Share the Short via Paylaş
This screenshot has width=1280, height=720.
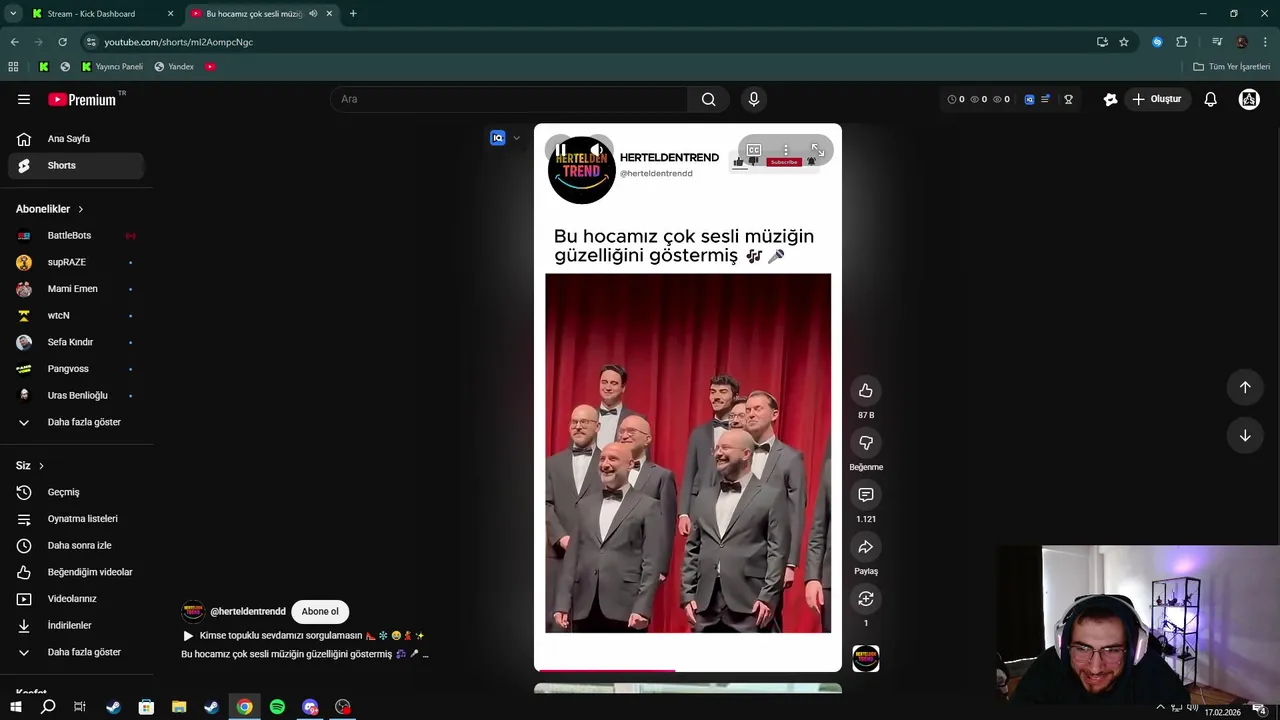pyautogui.click(x=866, y=547)
